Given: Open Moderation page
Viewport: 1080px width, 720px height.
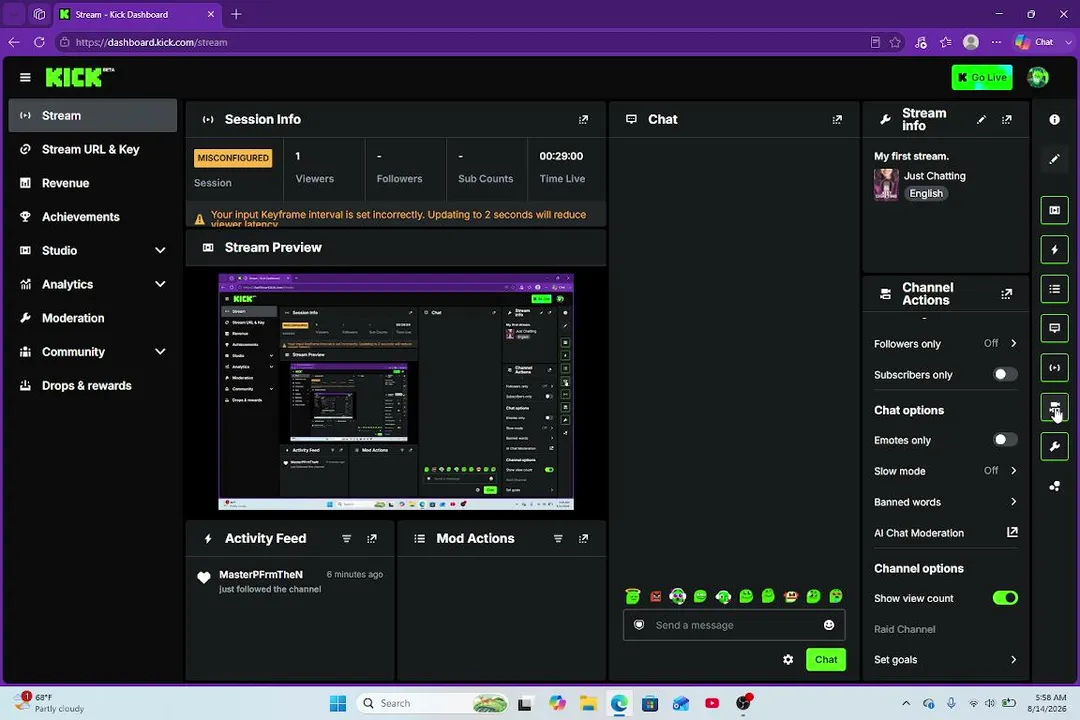Looking at the screenshot, I should [x=92, y=318].
